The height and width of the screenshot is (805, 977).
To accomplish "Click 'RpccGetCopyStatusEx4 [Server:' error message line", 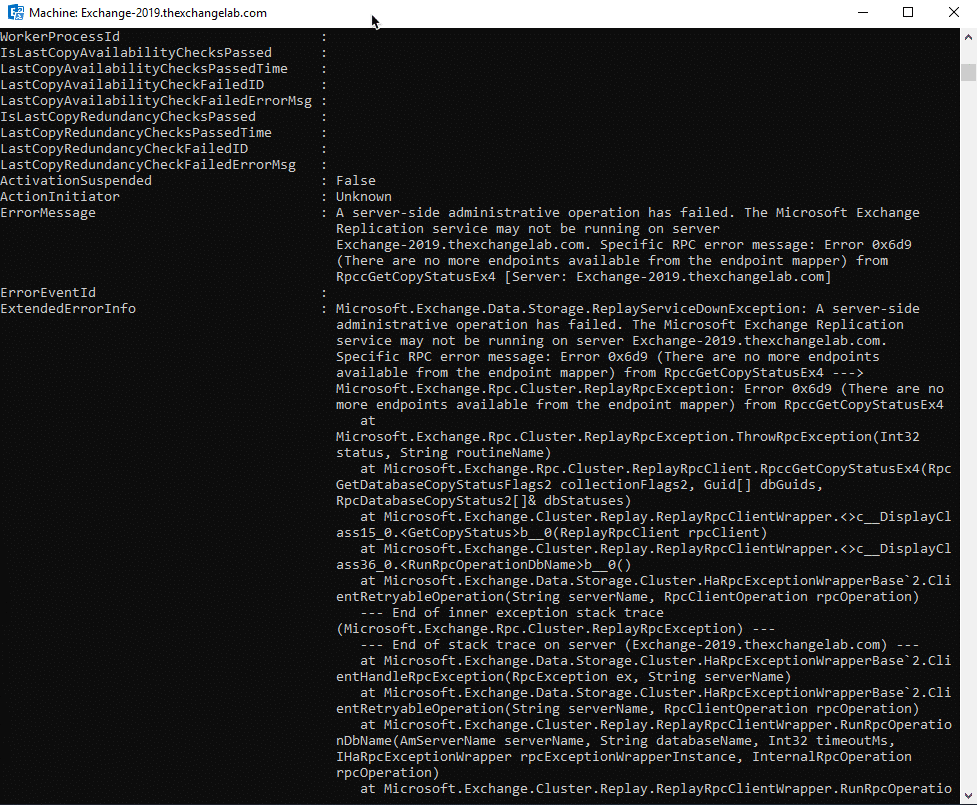I will tap(584, 277).
